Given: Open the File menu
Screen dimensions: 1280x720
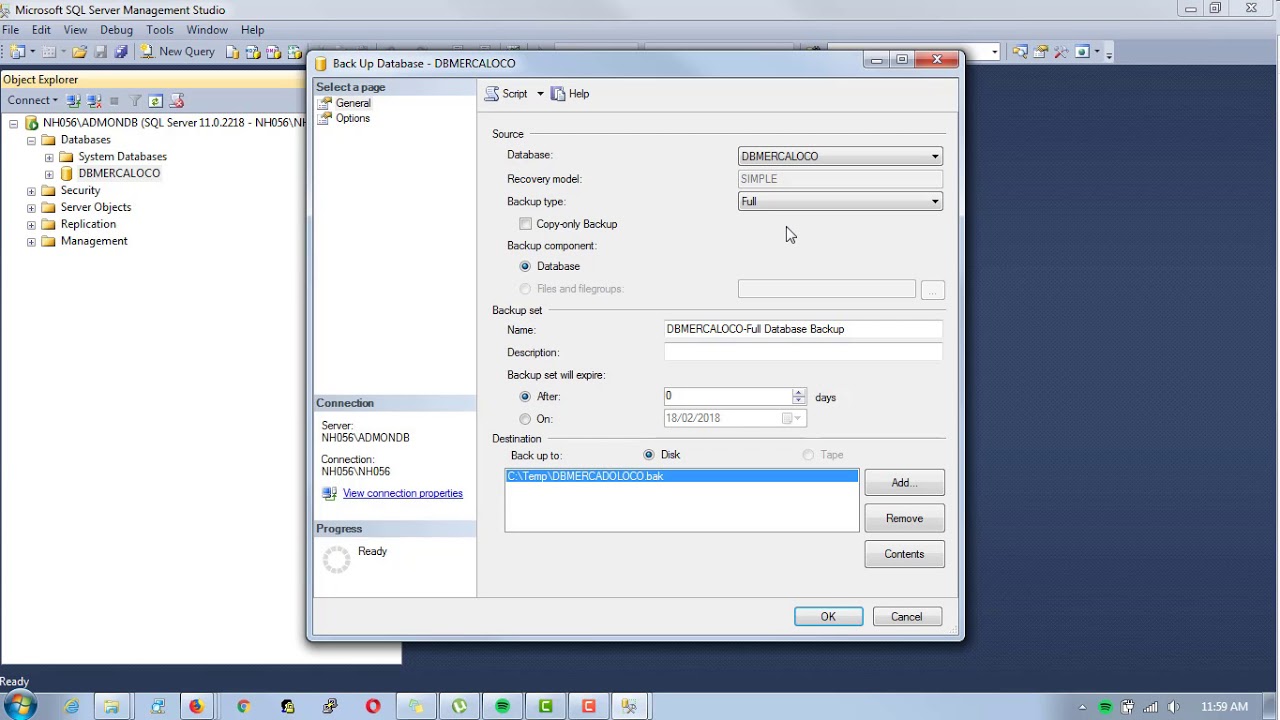Looking at the screenshot, I should point(10,30).
